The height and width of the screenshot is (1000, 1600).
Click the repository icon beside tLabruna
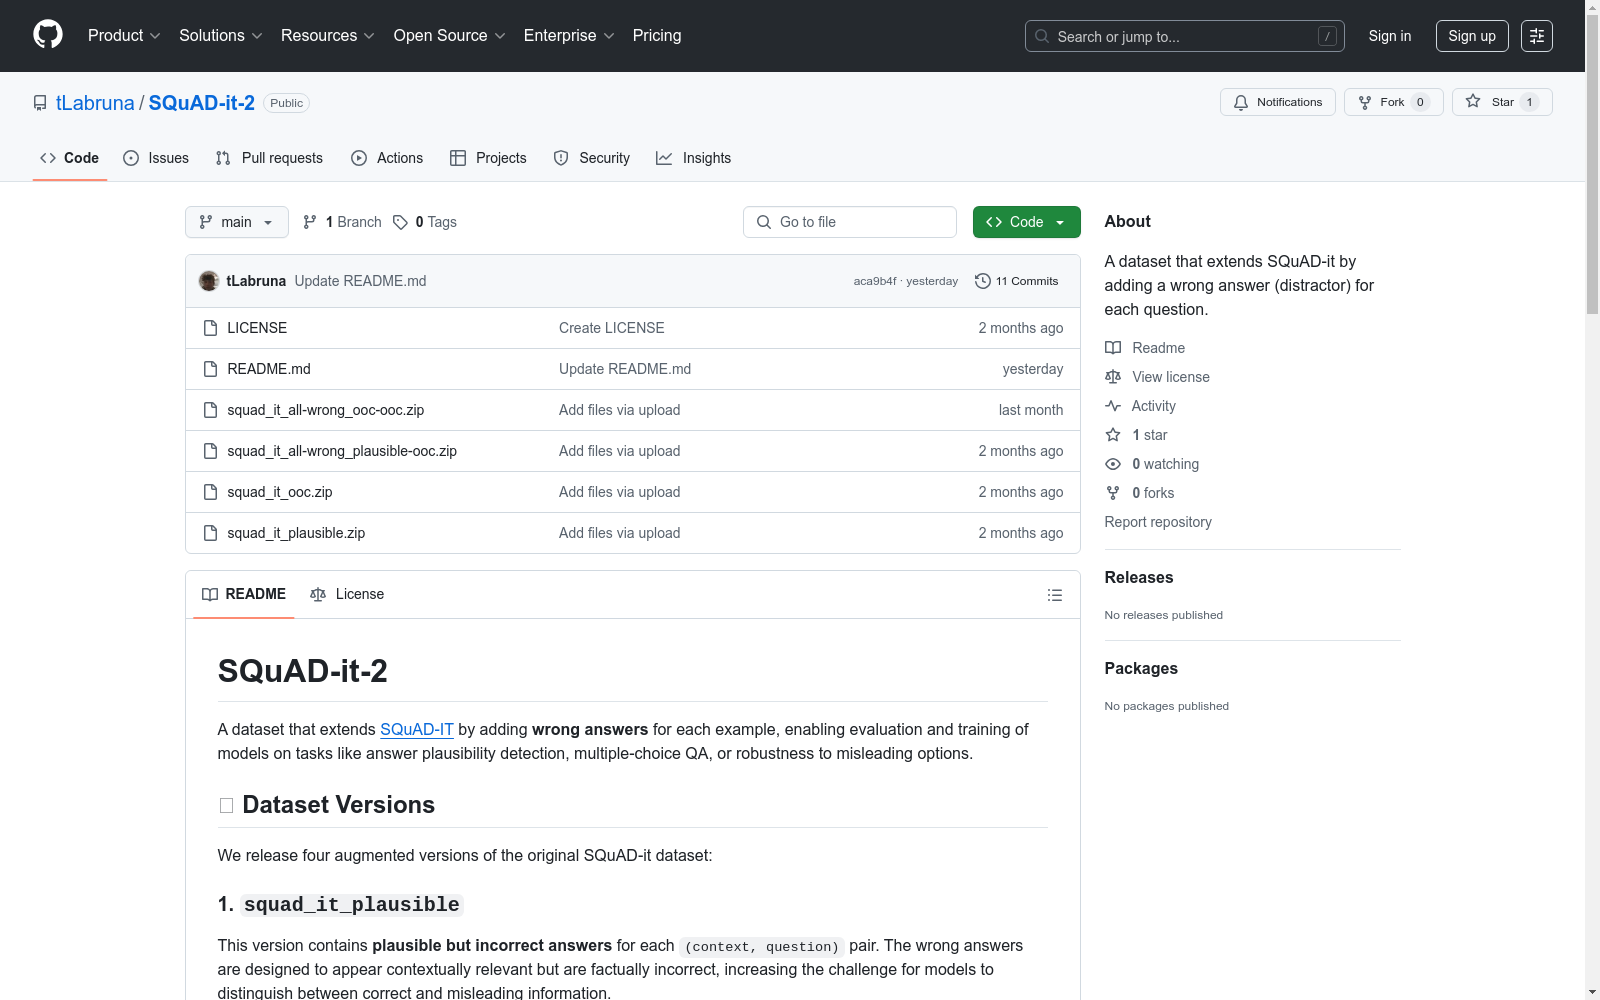click(x=40, y=103)
